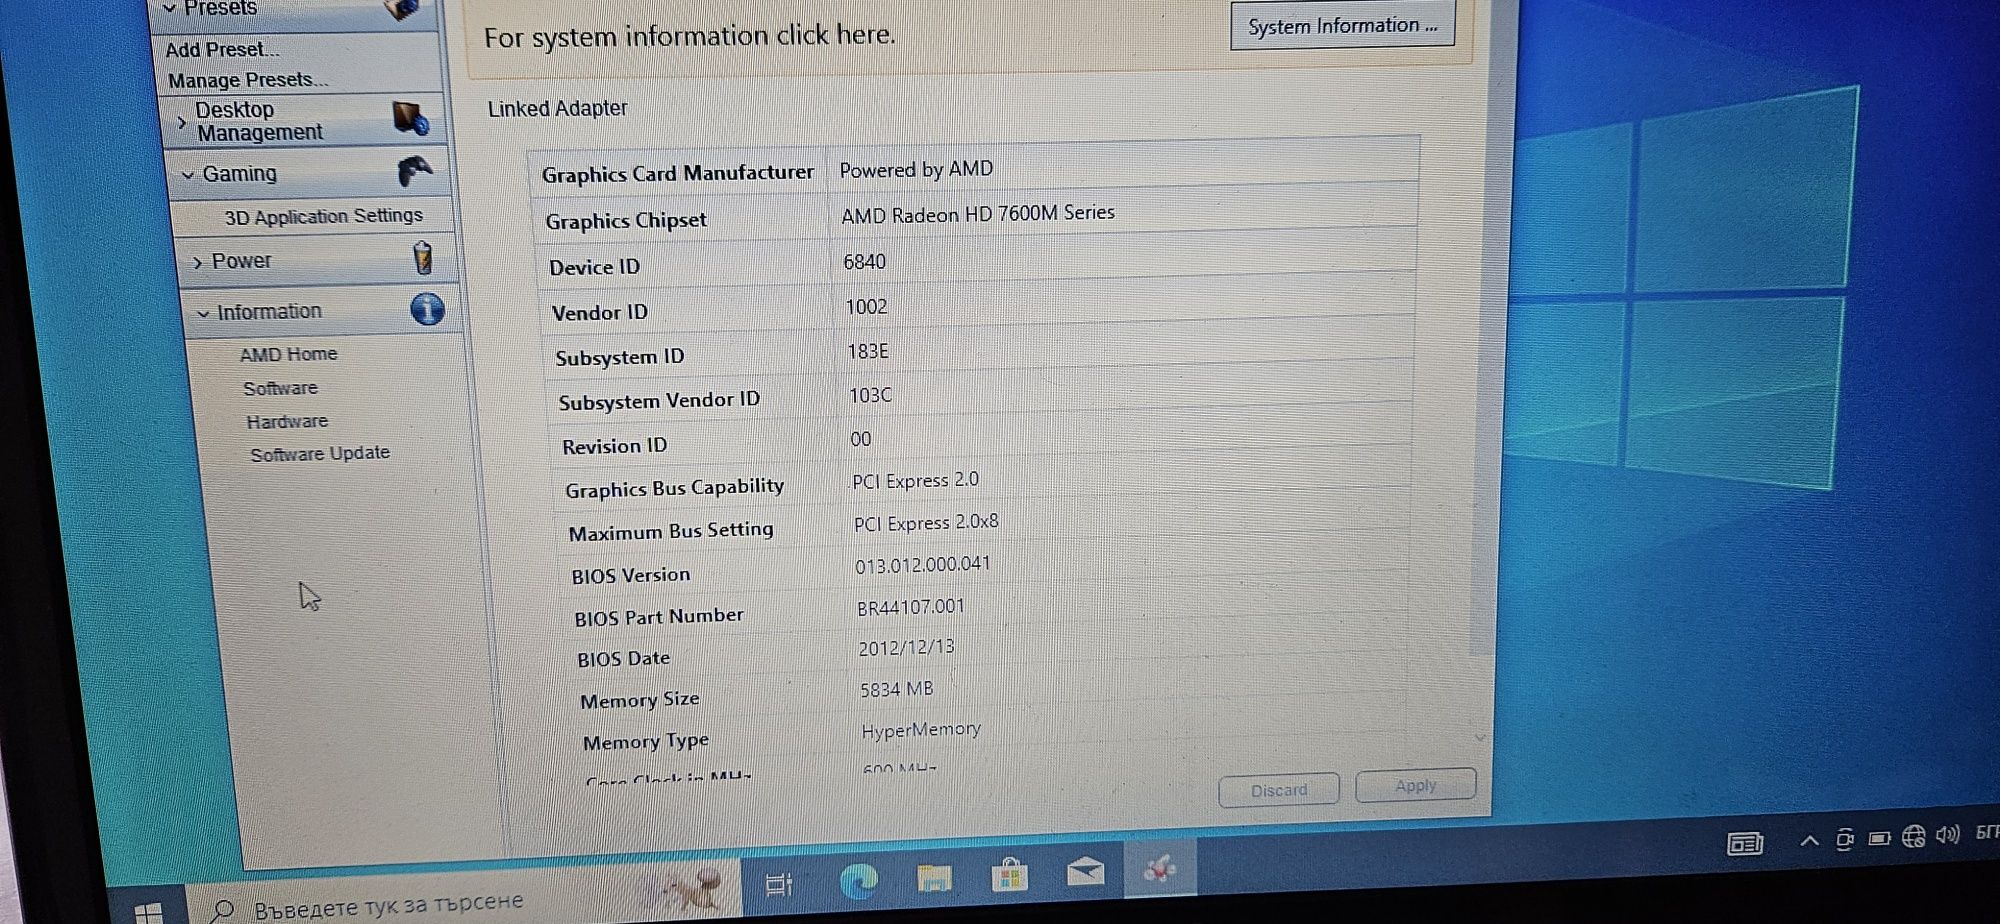2000x924 pixels.
Task: Select the Device ID value '6840'
Action: [864, 262]
